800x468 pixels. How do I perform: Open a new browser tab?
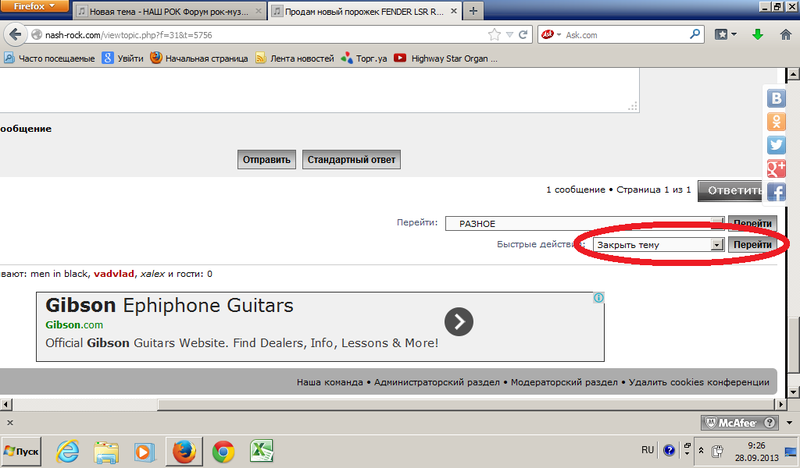coord(473,11)
